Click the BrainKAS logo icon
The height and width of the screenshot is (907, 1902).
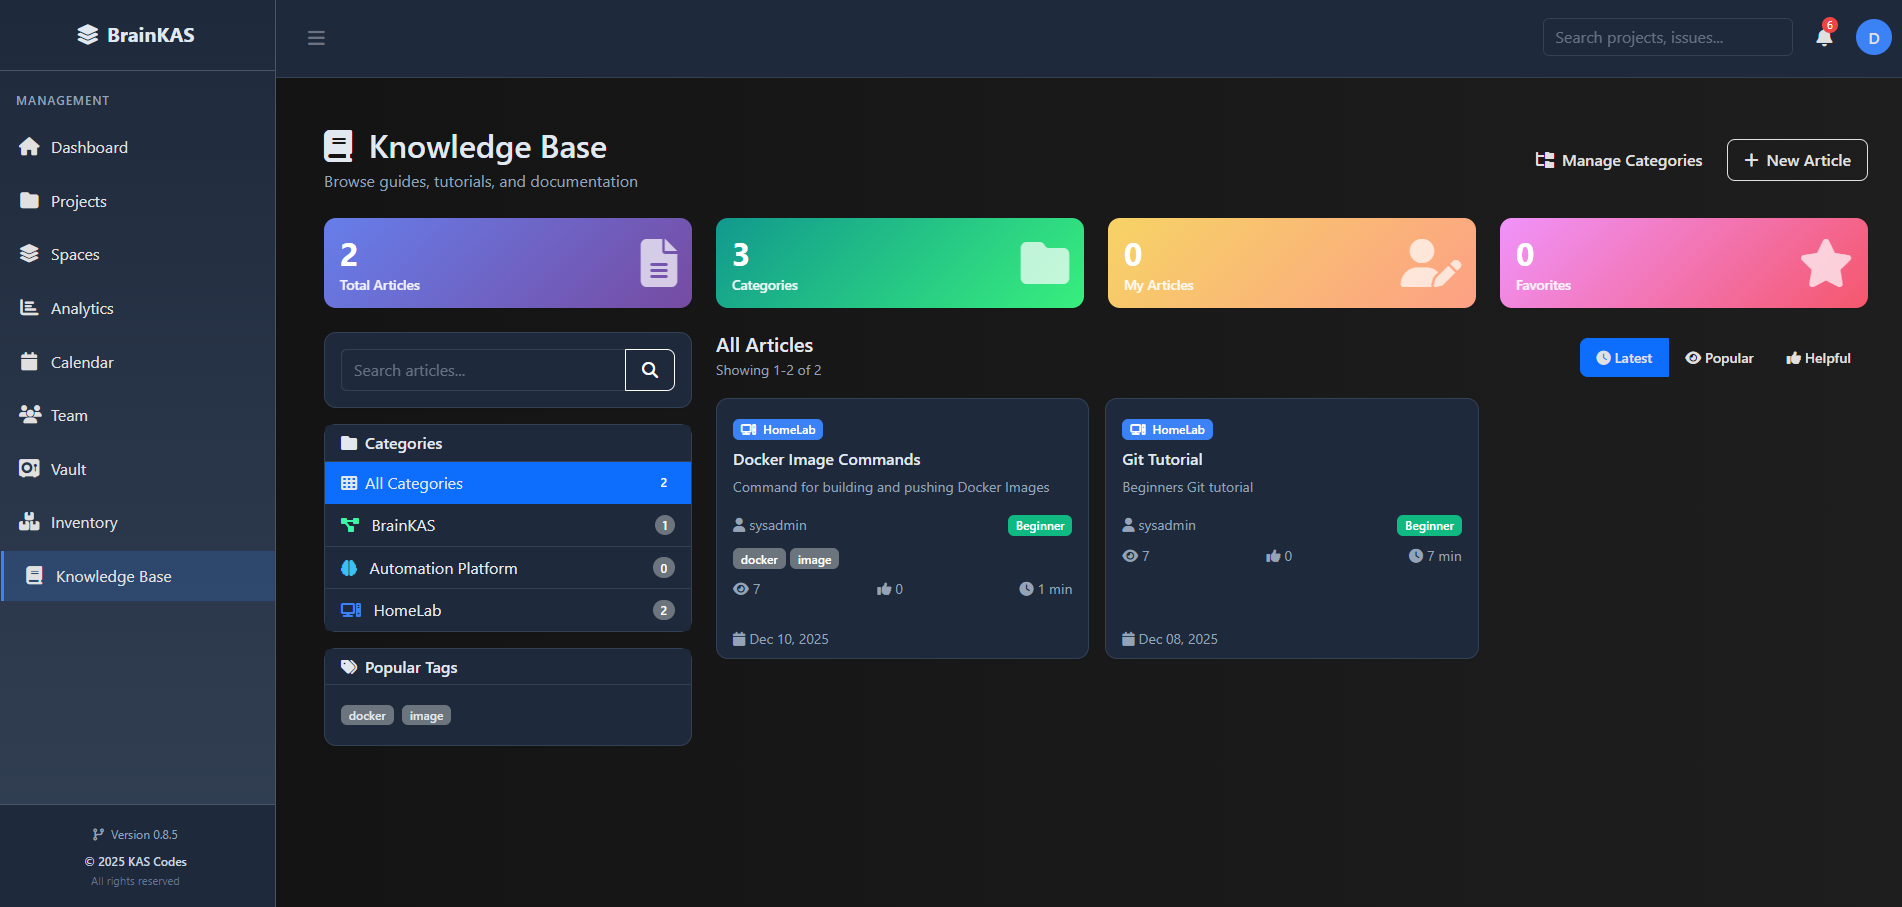point(85,34)
